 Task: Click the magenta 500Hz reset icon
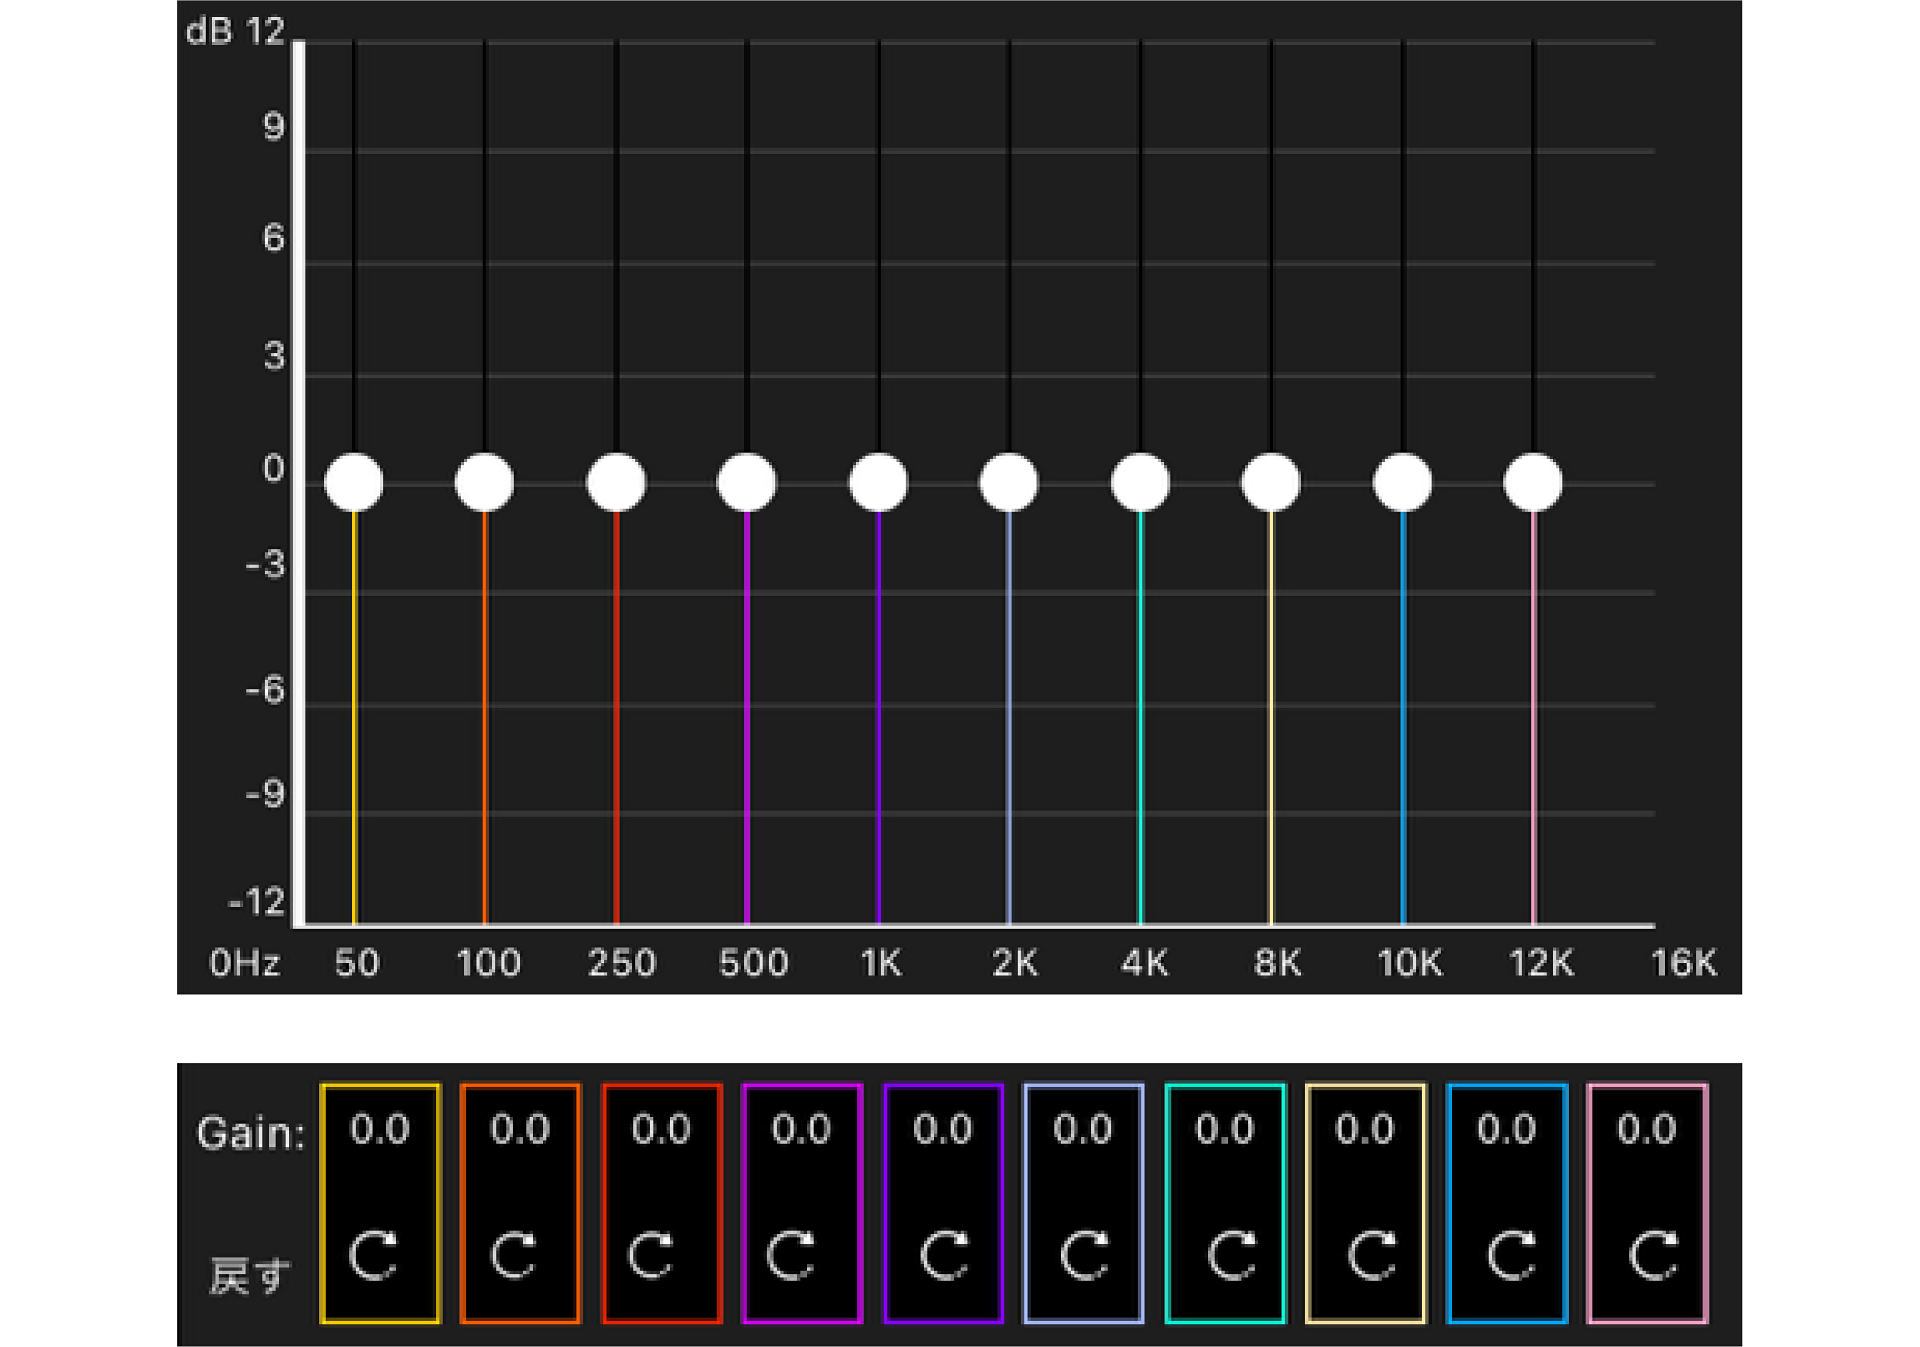792,1256
